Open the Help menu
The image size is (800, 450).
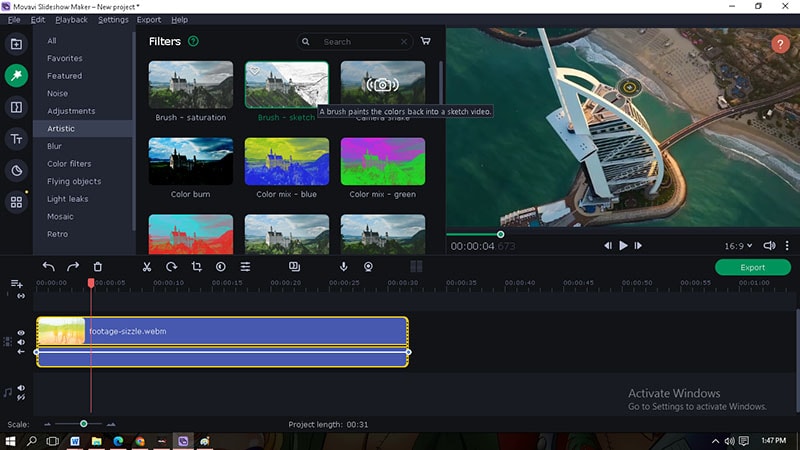click(x=179, y=19)
